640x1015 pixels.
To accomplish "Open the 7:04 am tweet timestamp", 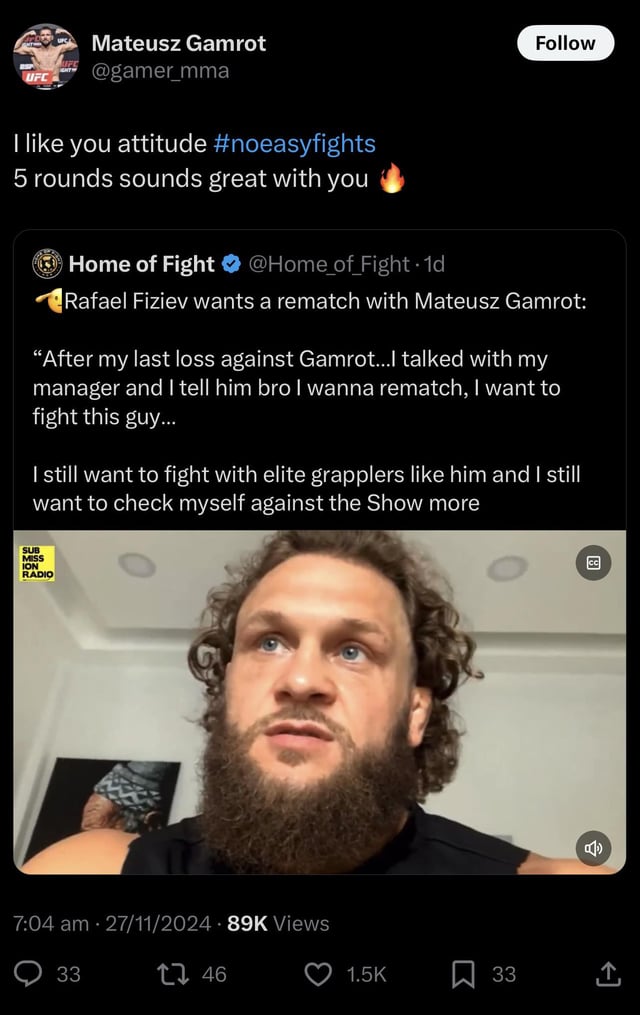I will point(50,923).
